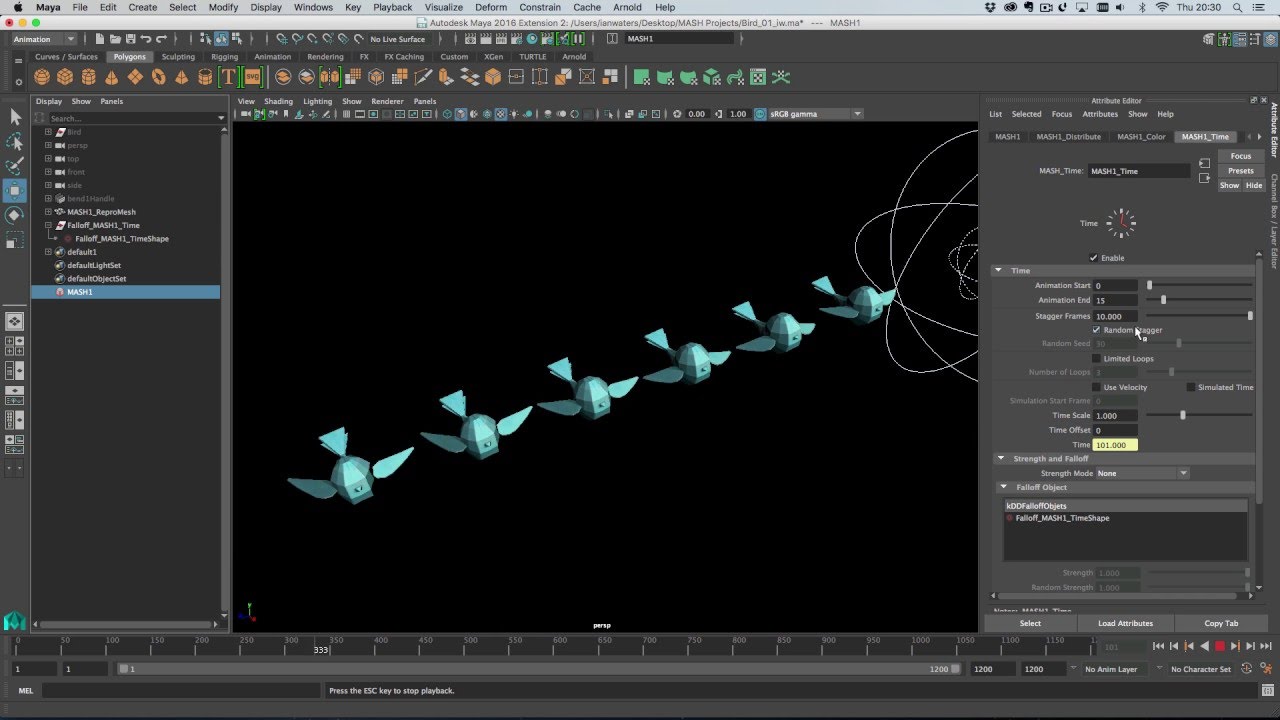The image size is (1280, 720).
Task: Uncheck the Enable checkbox
Action: [1094, 258]
